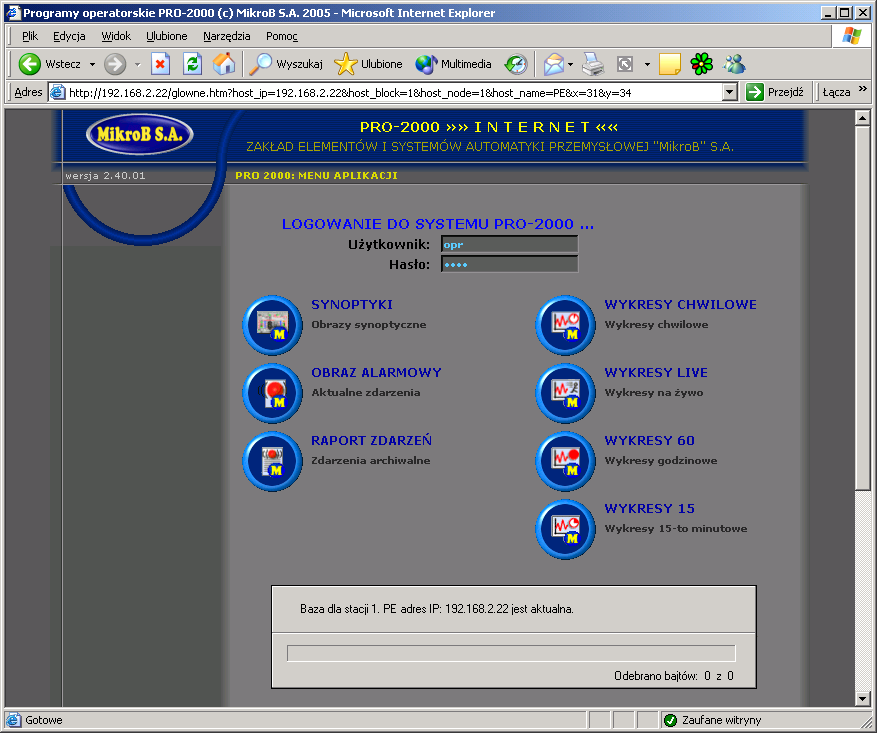Click the Użytkownik input field

(510, 244)
